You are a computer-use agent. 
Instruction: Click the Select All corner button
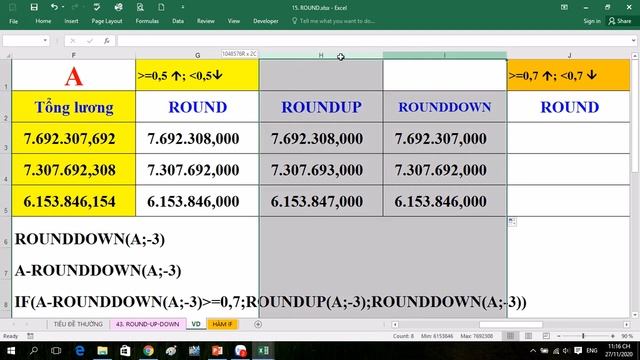tap(6, 55)
